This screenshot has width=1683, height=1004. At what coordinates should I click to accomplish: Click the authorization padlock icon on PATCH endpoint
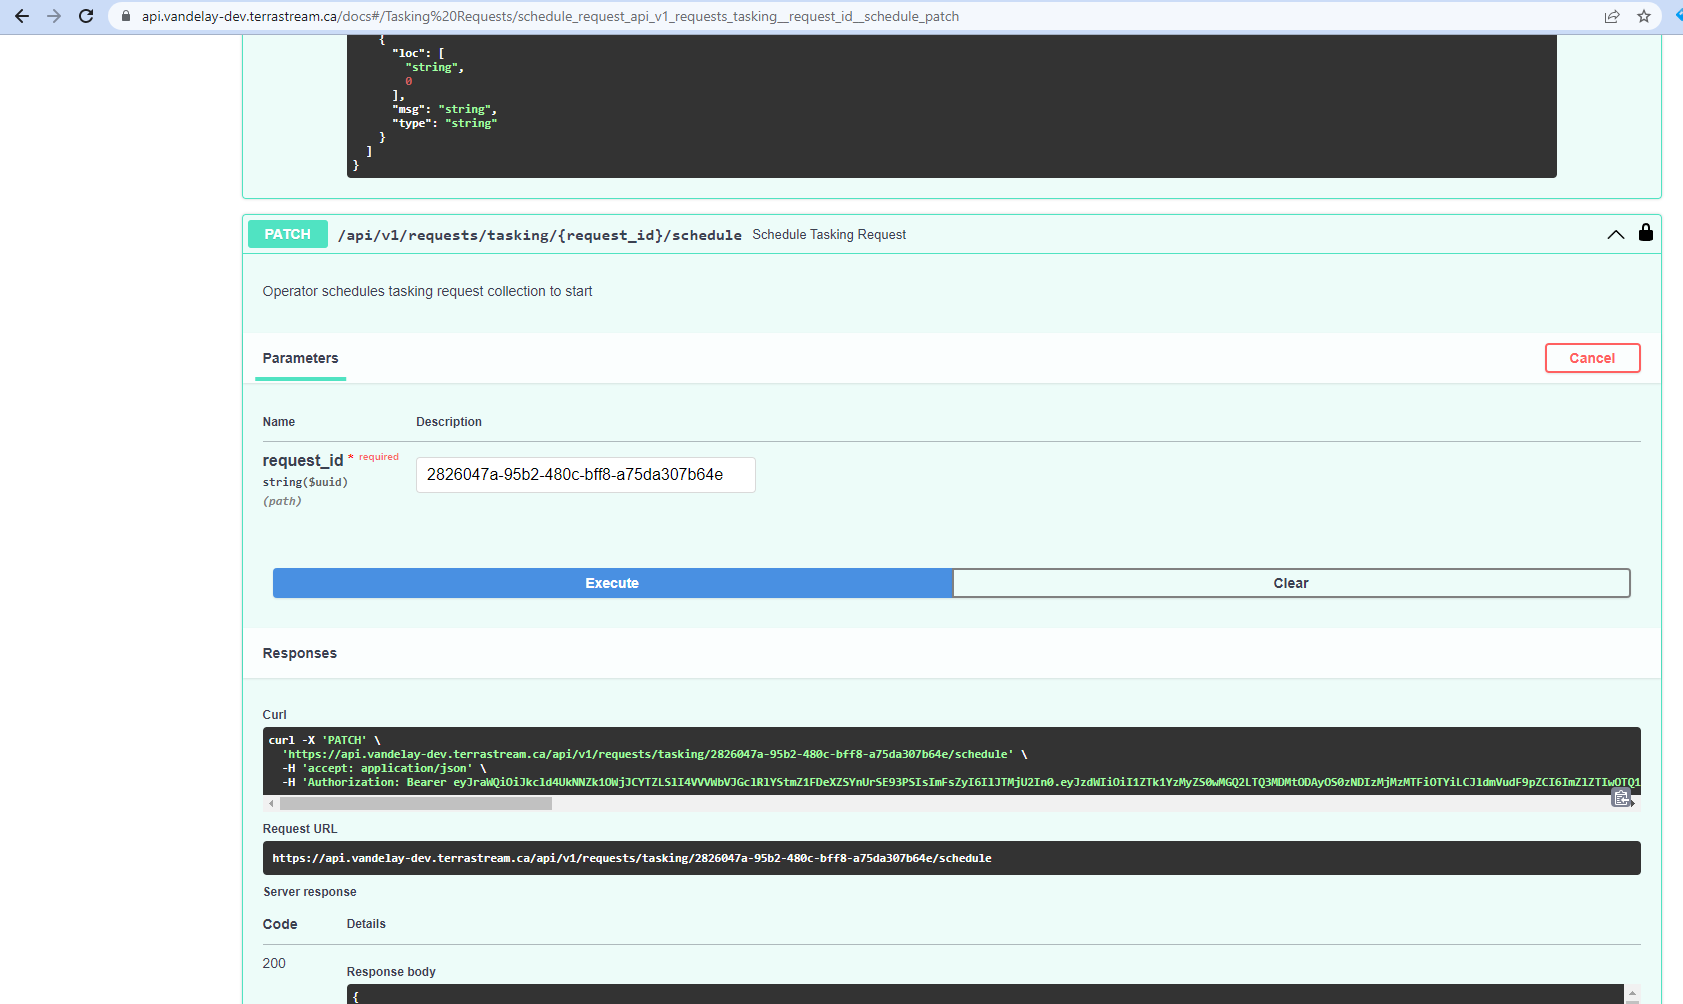pyautogui.click(x=1646, y=233)
